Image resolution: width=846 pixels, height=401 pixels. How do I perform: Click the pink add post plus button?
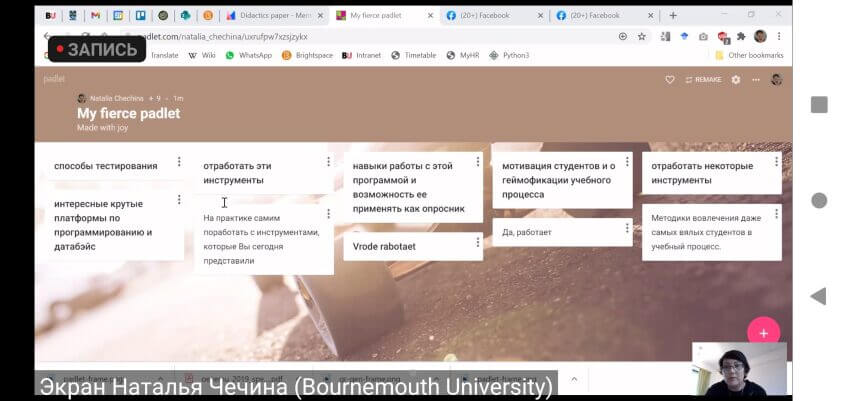[763, 333]
